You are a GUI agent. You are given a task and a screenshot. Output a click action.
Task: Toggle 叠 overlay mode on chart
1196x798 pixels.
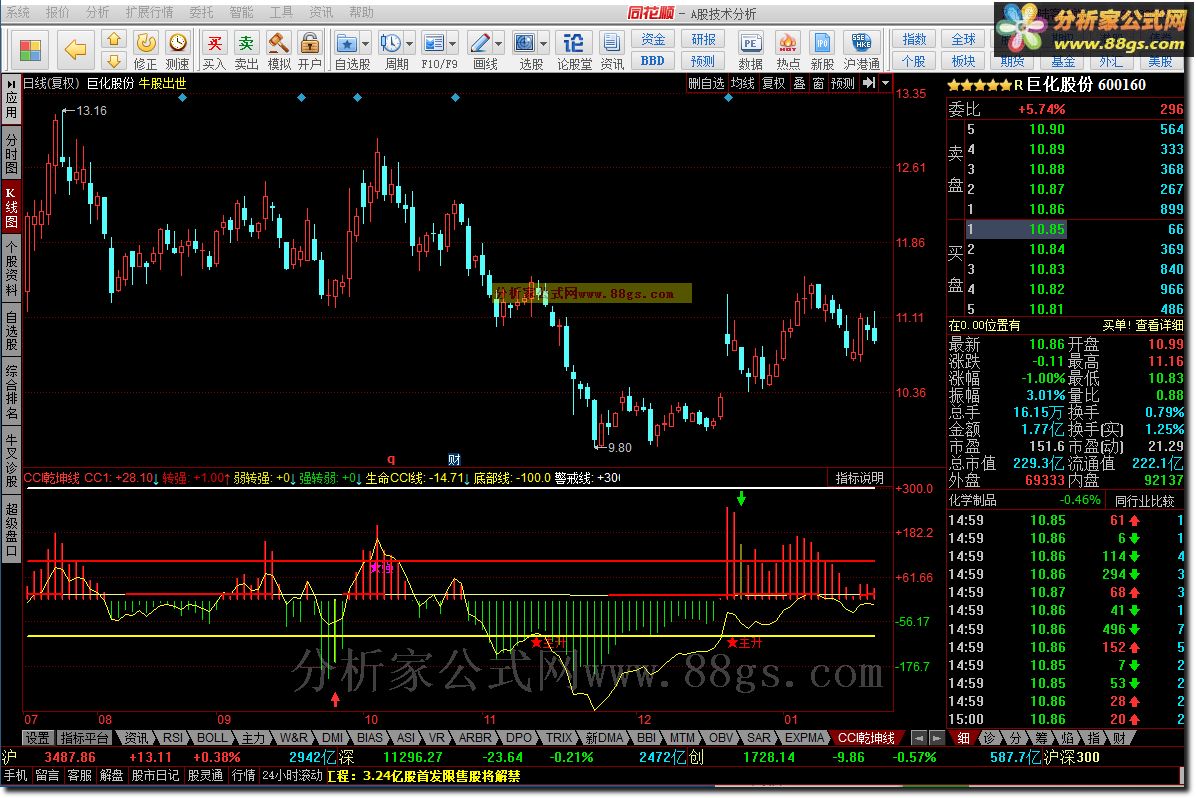[799, 83]
